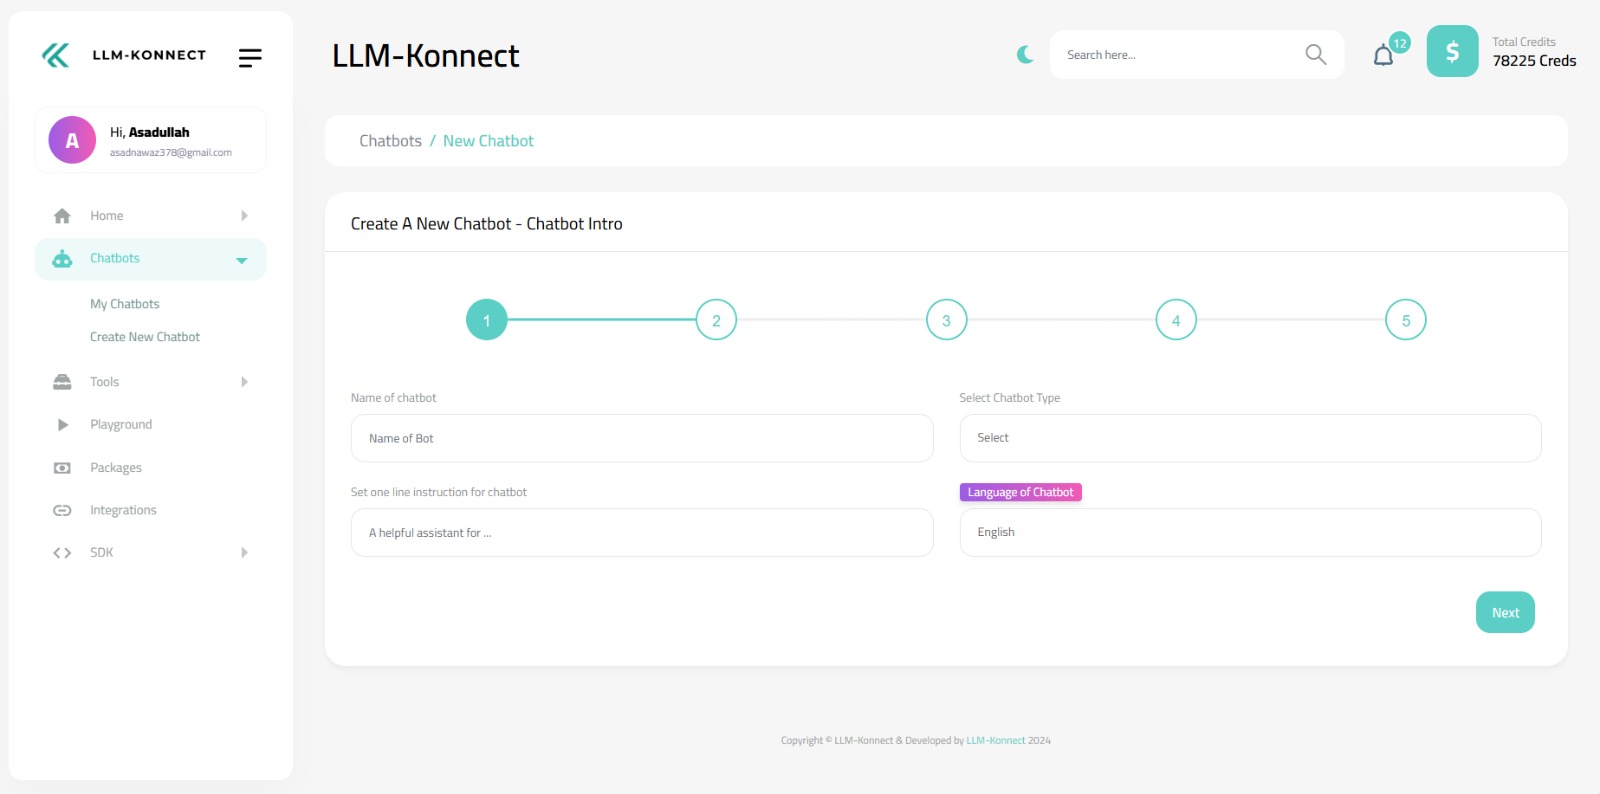Toggle dark mode moon icon
The width and height of the screenshot is (1600, 794).
tap(1025, 55)
